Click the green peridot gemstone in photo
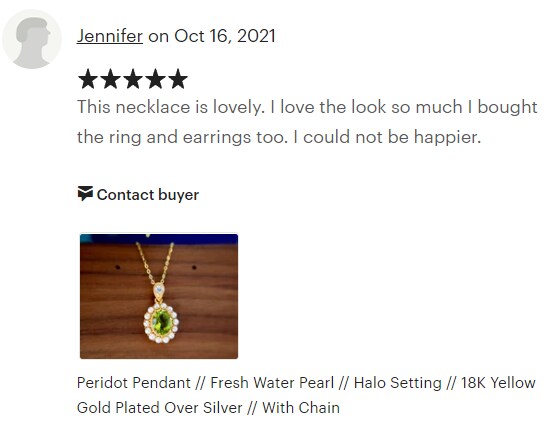The image size is (560, 439). pos(162,322)
